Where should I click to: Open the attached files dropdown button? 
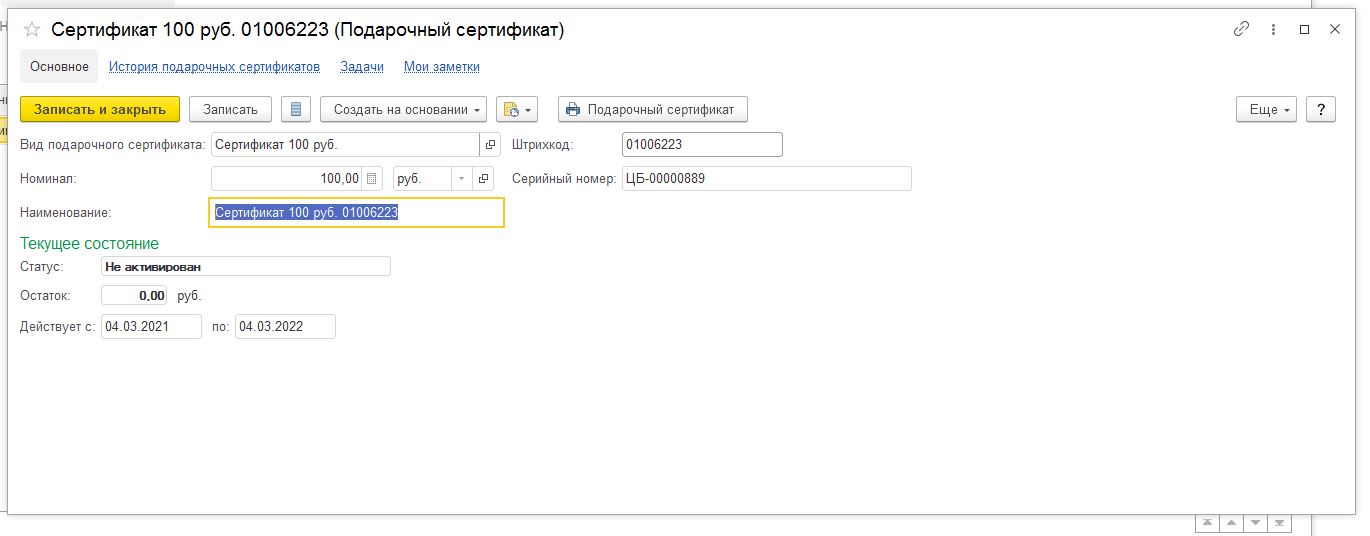point(517,109)
